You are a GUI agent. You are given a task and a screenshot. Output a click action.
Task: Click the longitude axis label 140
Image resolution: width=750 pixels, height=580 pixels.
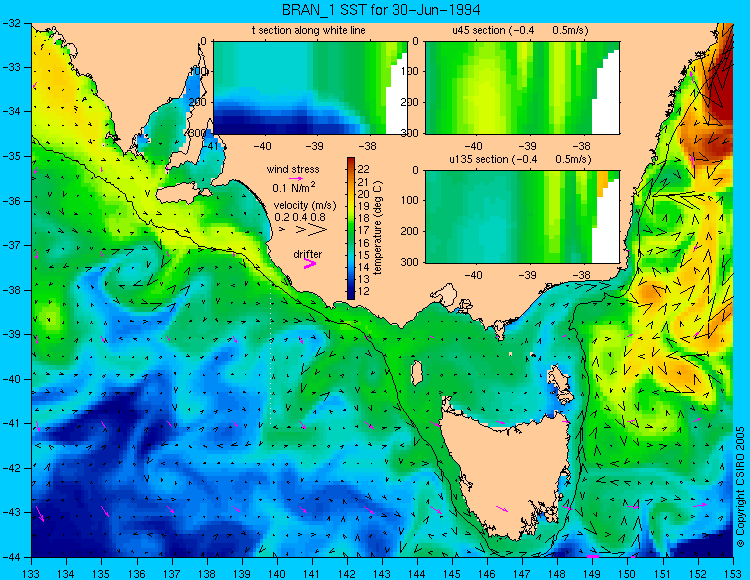point(277,574)
